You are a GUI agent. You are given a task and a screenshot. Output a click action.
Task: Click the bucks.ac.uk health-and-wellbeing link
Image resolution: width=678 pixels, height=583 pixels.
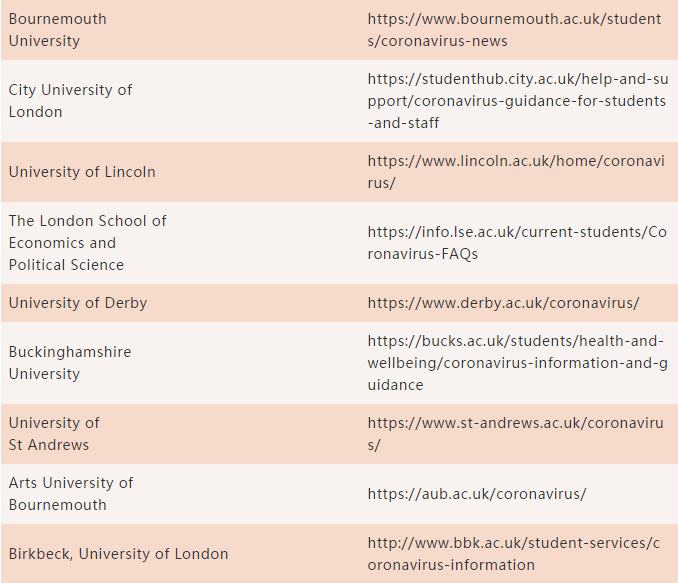pyautogui.click(x=516, y=363)
